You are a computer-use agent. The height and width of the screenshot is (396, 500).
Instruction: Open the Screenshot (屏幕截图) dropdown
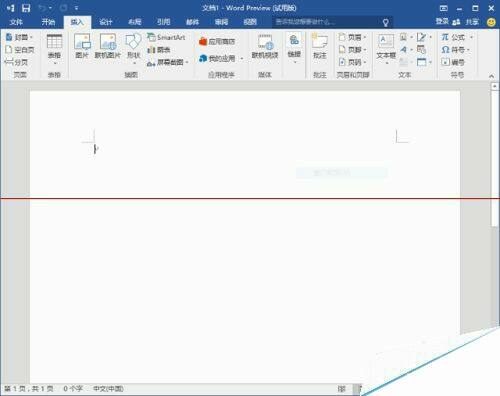coord(168,62)
